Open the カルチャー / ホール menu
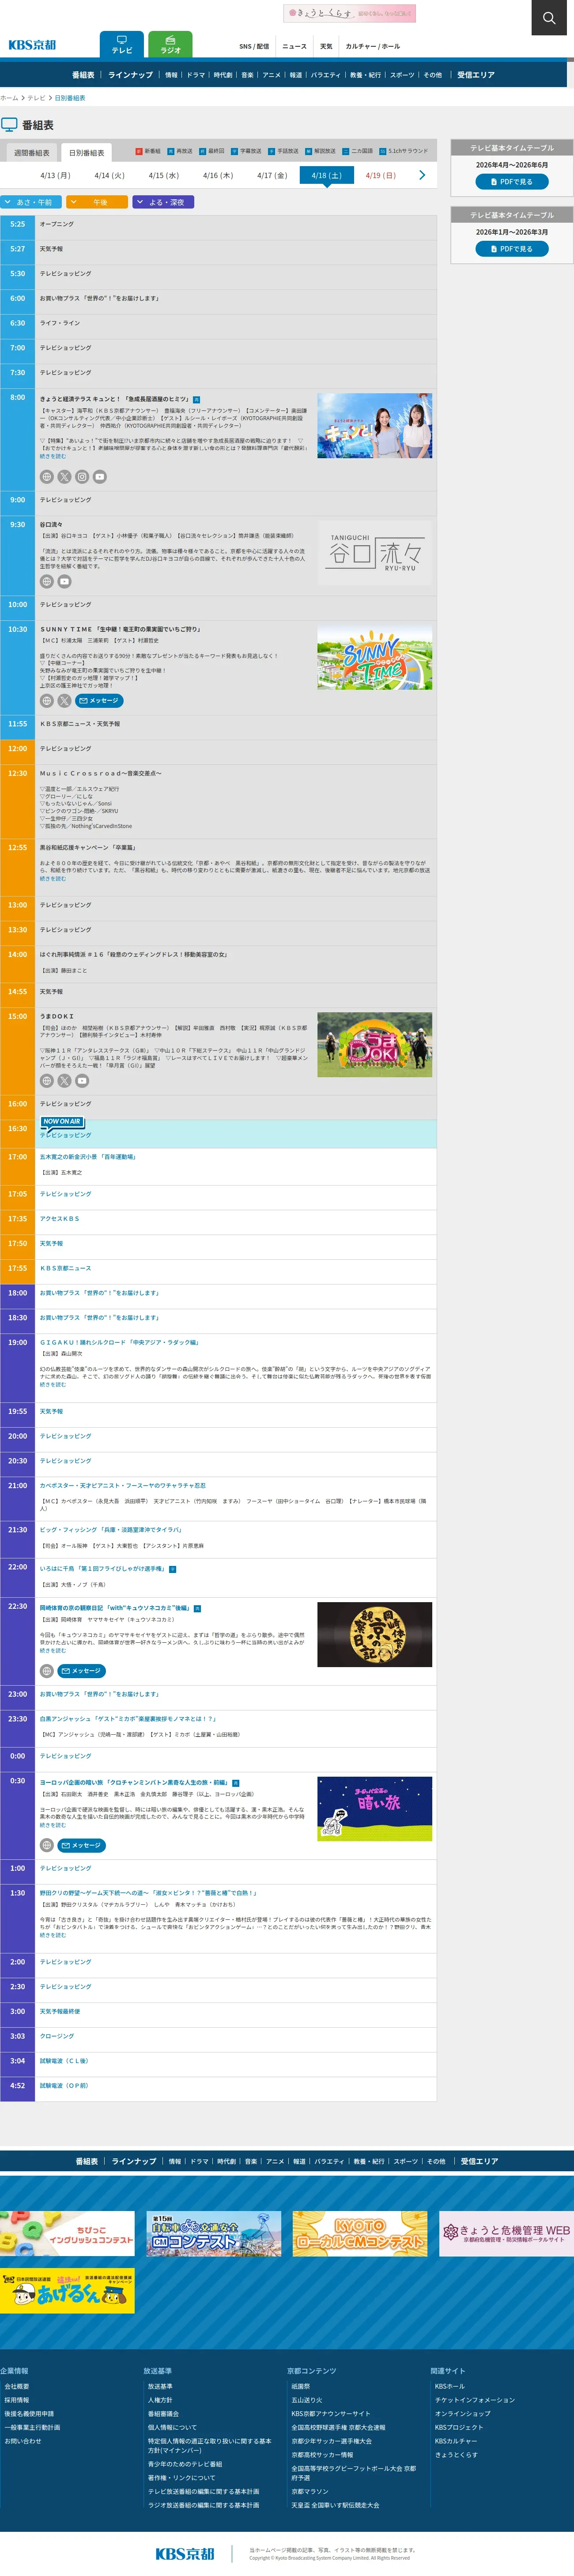 pyautogui.click(x=372, y=46)
